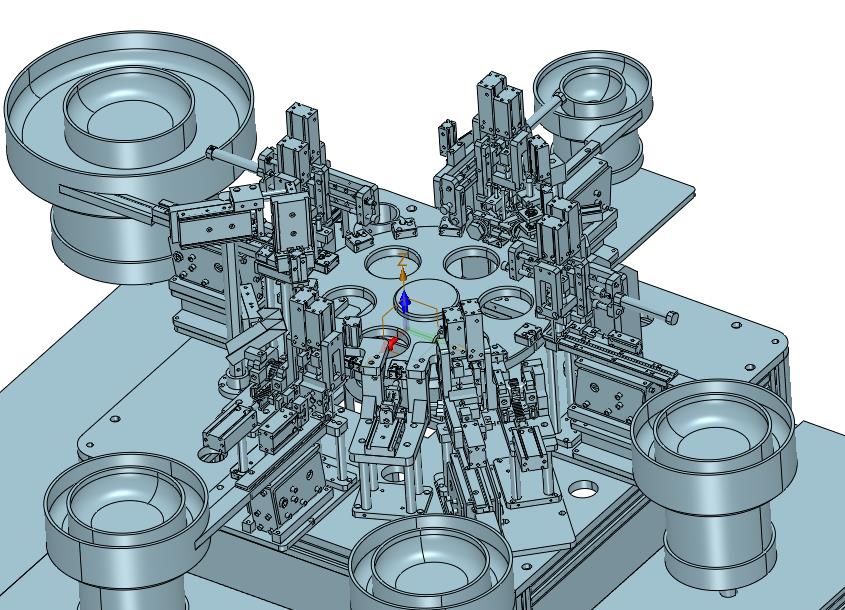Select the small raised disc at the rotary table center
The width and height of the screenshot is (845, 610).
[x=427, y=299]
